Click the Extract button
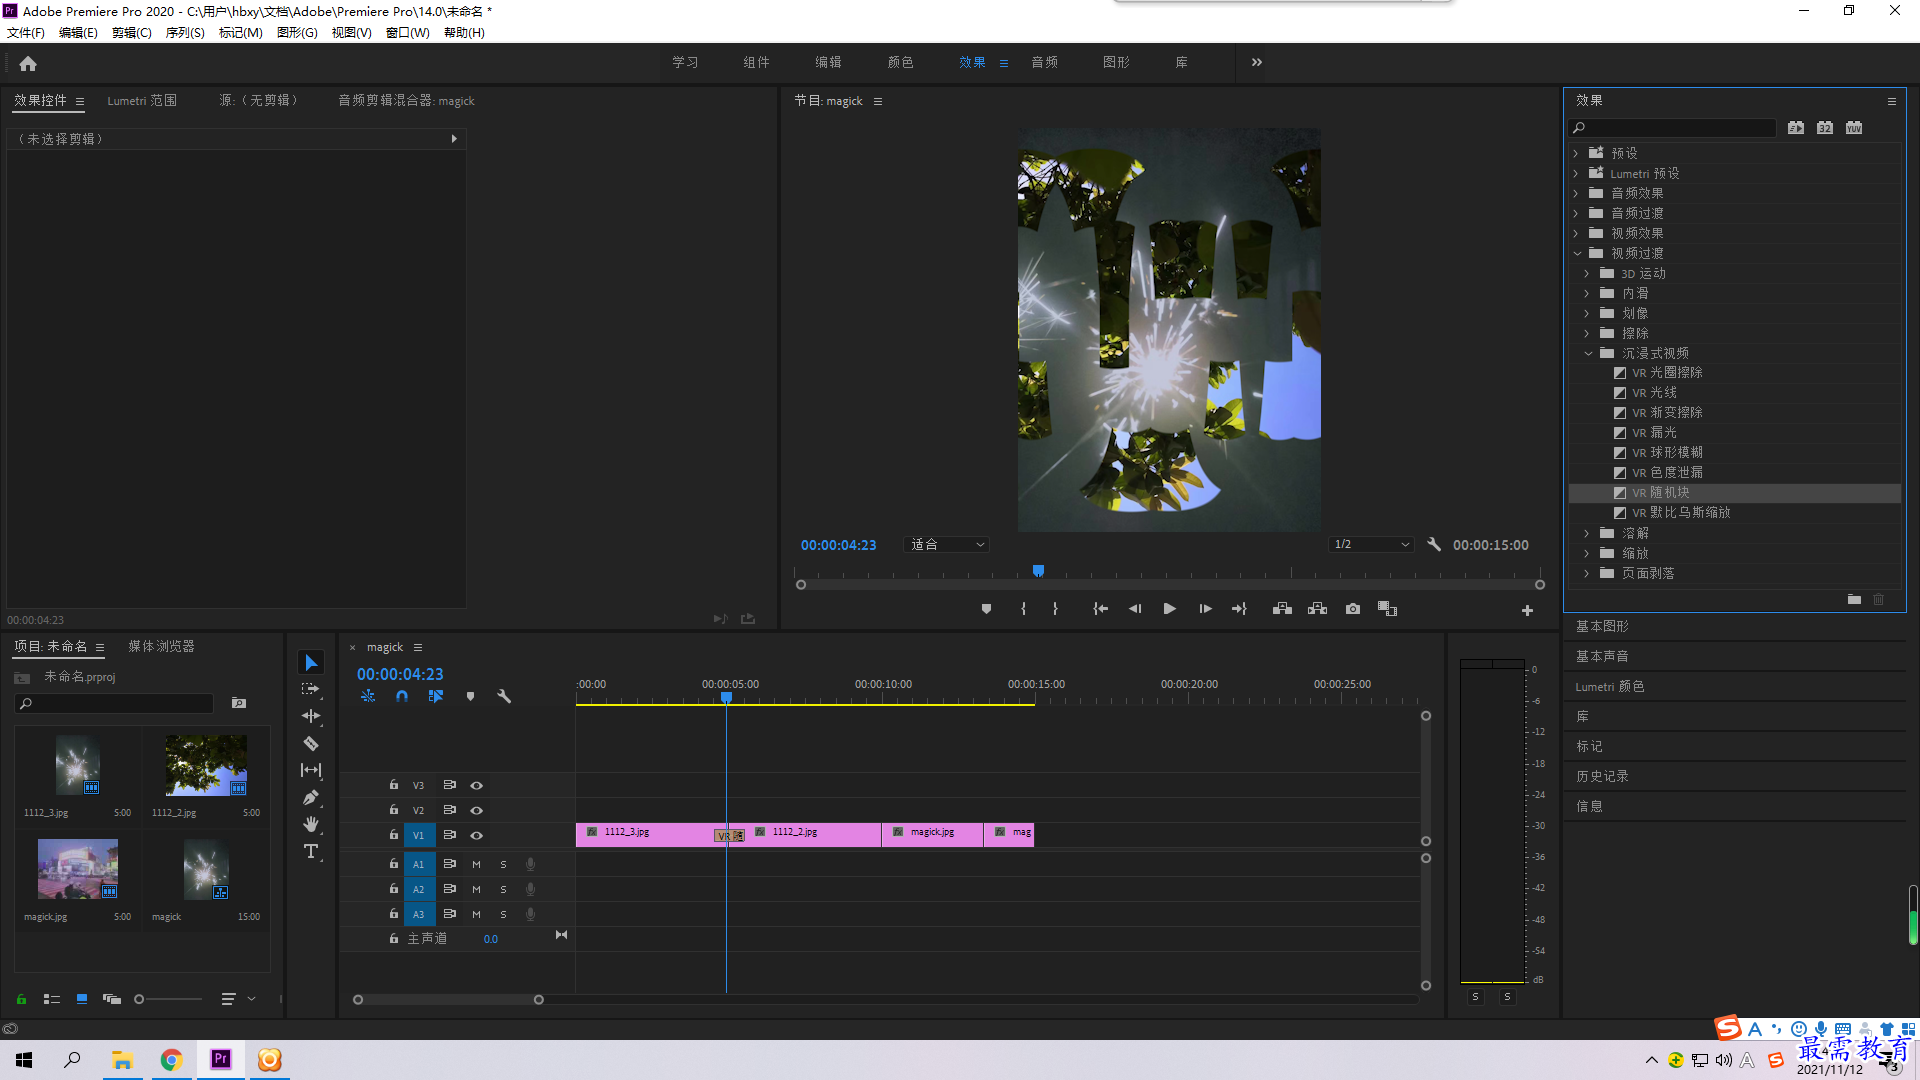The width and height of the screenshot is (1920, 1080). [x=1317, y=609]
